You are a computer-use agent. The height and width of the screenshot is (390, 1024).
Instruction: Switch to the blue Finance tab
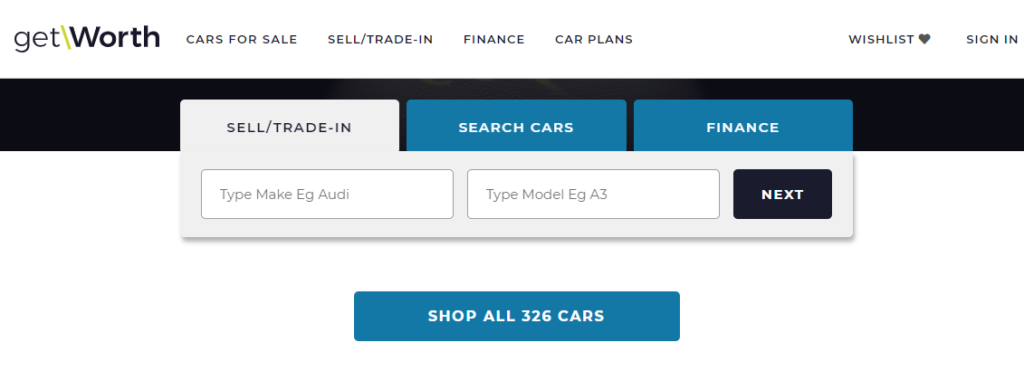[743, 127]
